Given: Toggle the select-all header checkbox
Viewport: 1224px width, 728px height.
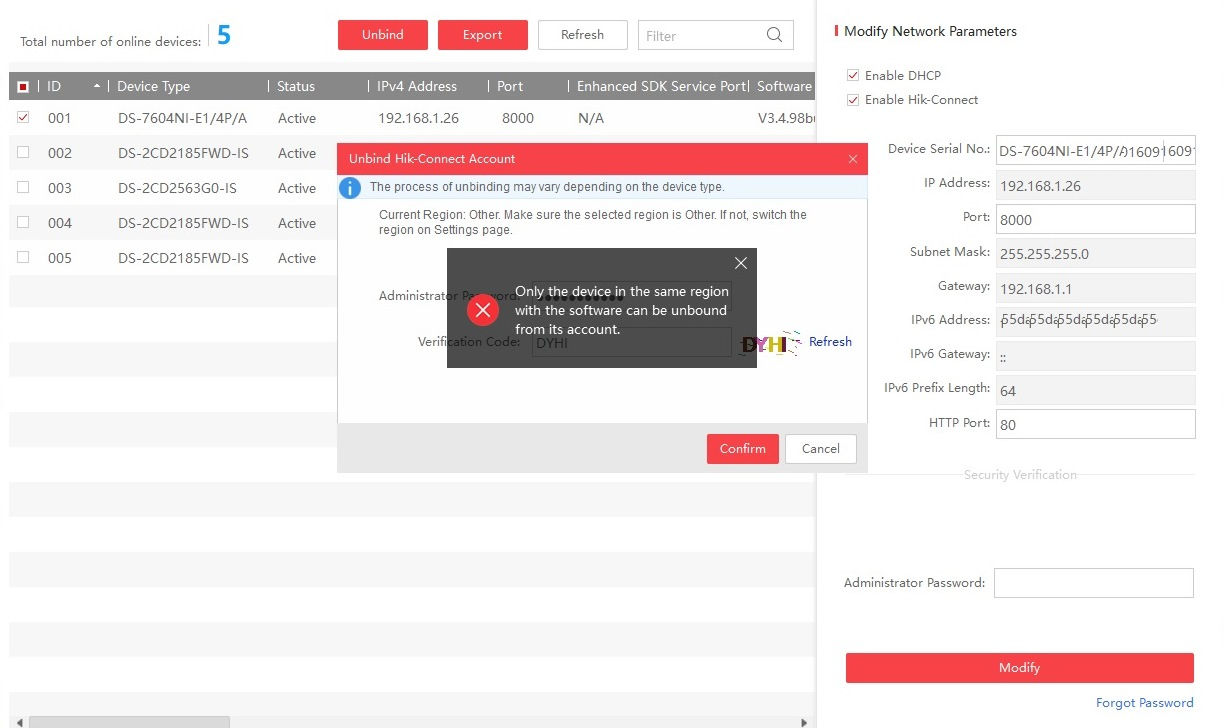Looking at the screenshot, I should click(x=23, y=87).
